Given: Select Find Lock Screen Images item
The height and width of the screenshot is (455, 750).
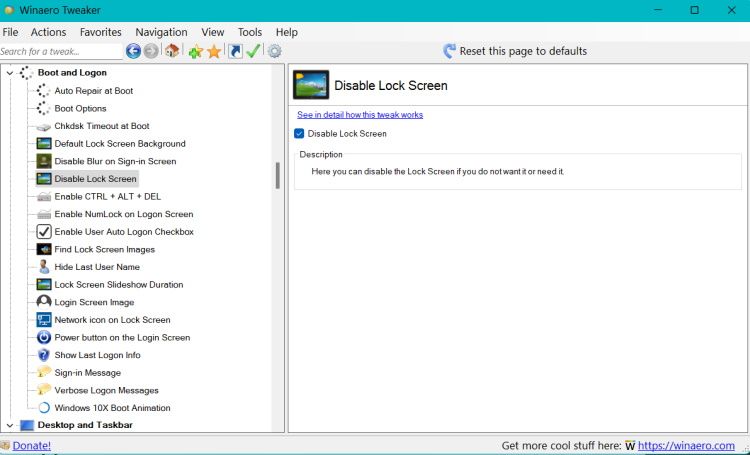Looking at the screenshot, I should [105, 249].
